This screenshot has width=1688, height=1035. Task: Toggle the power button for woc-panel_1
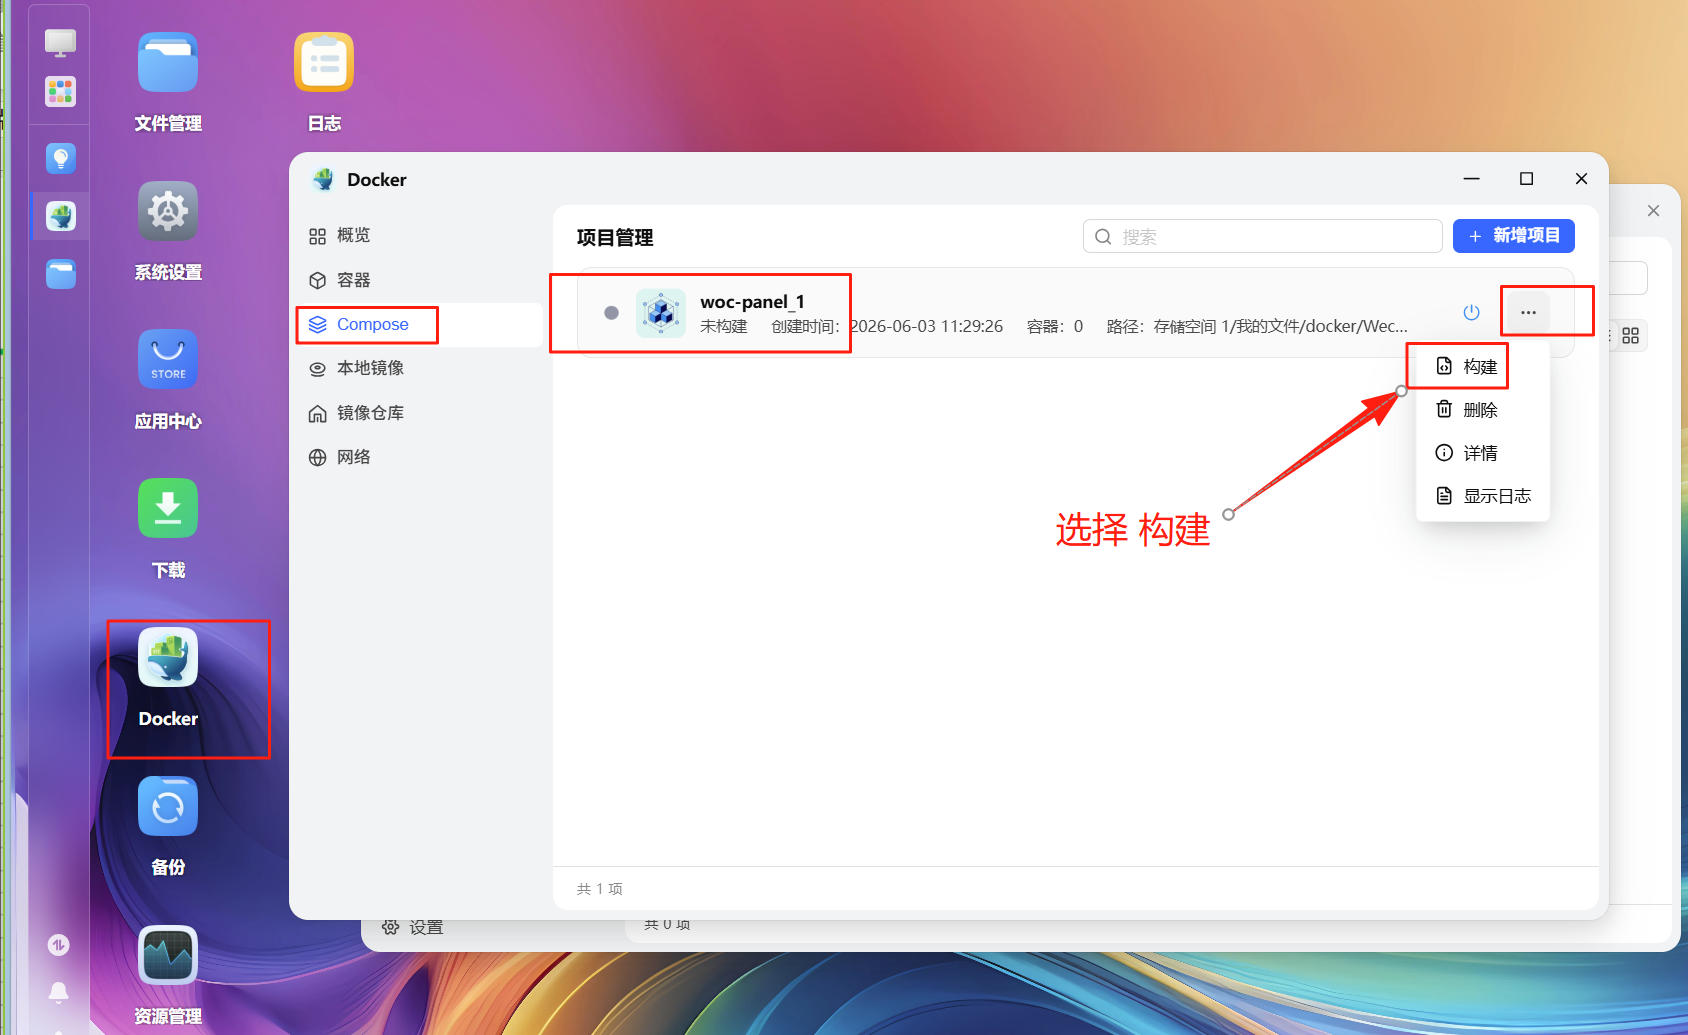[x=1471, y=312]
